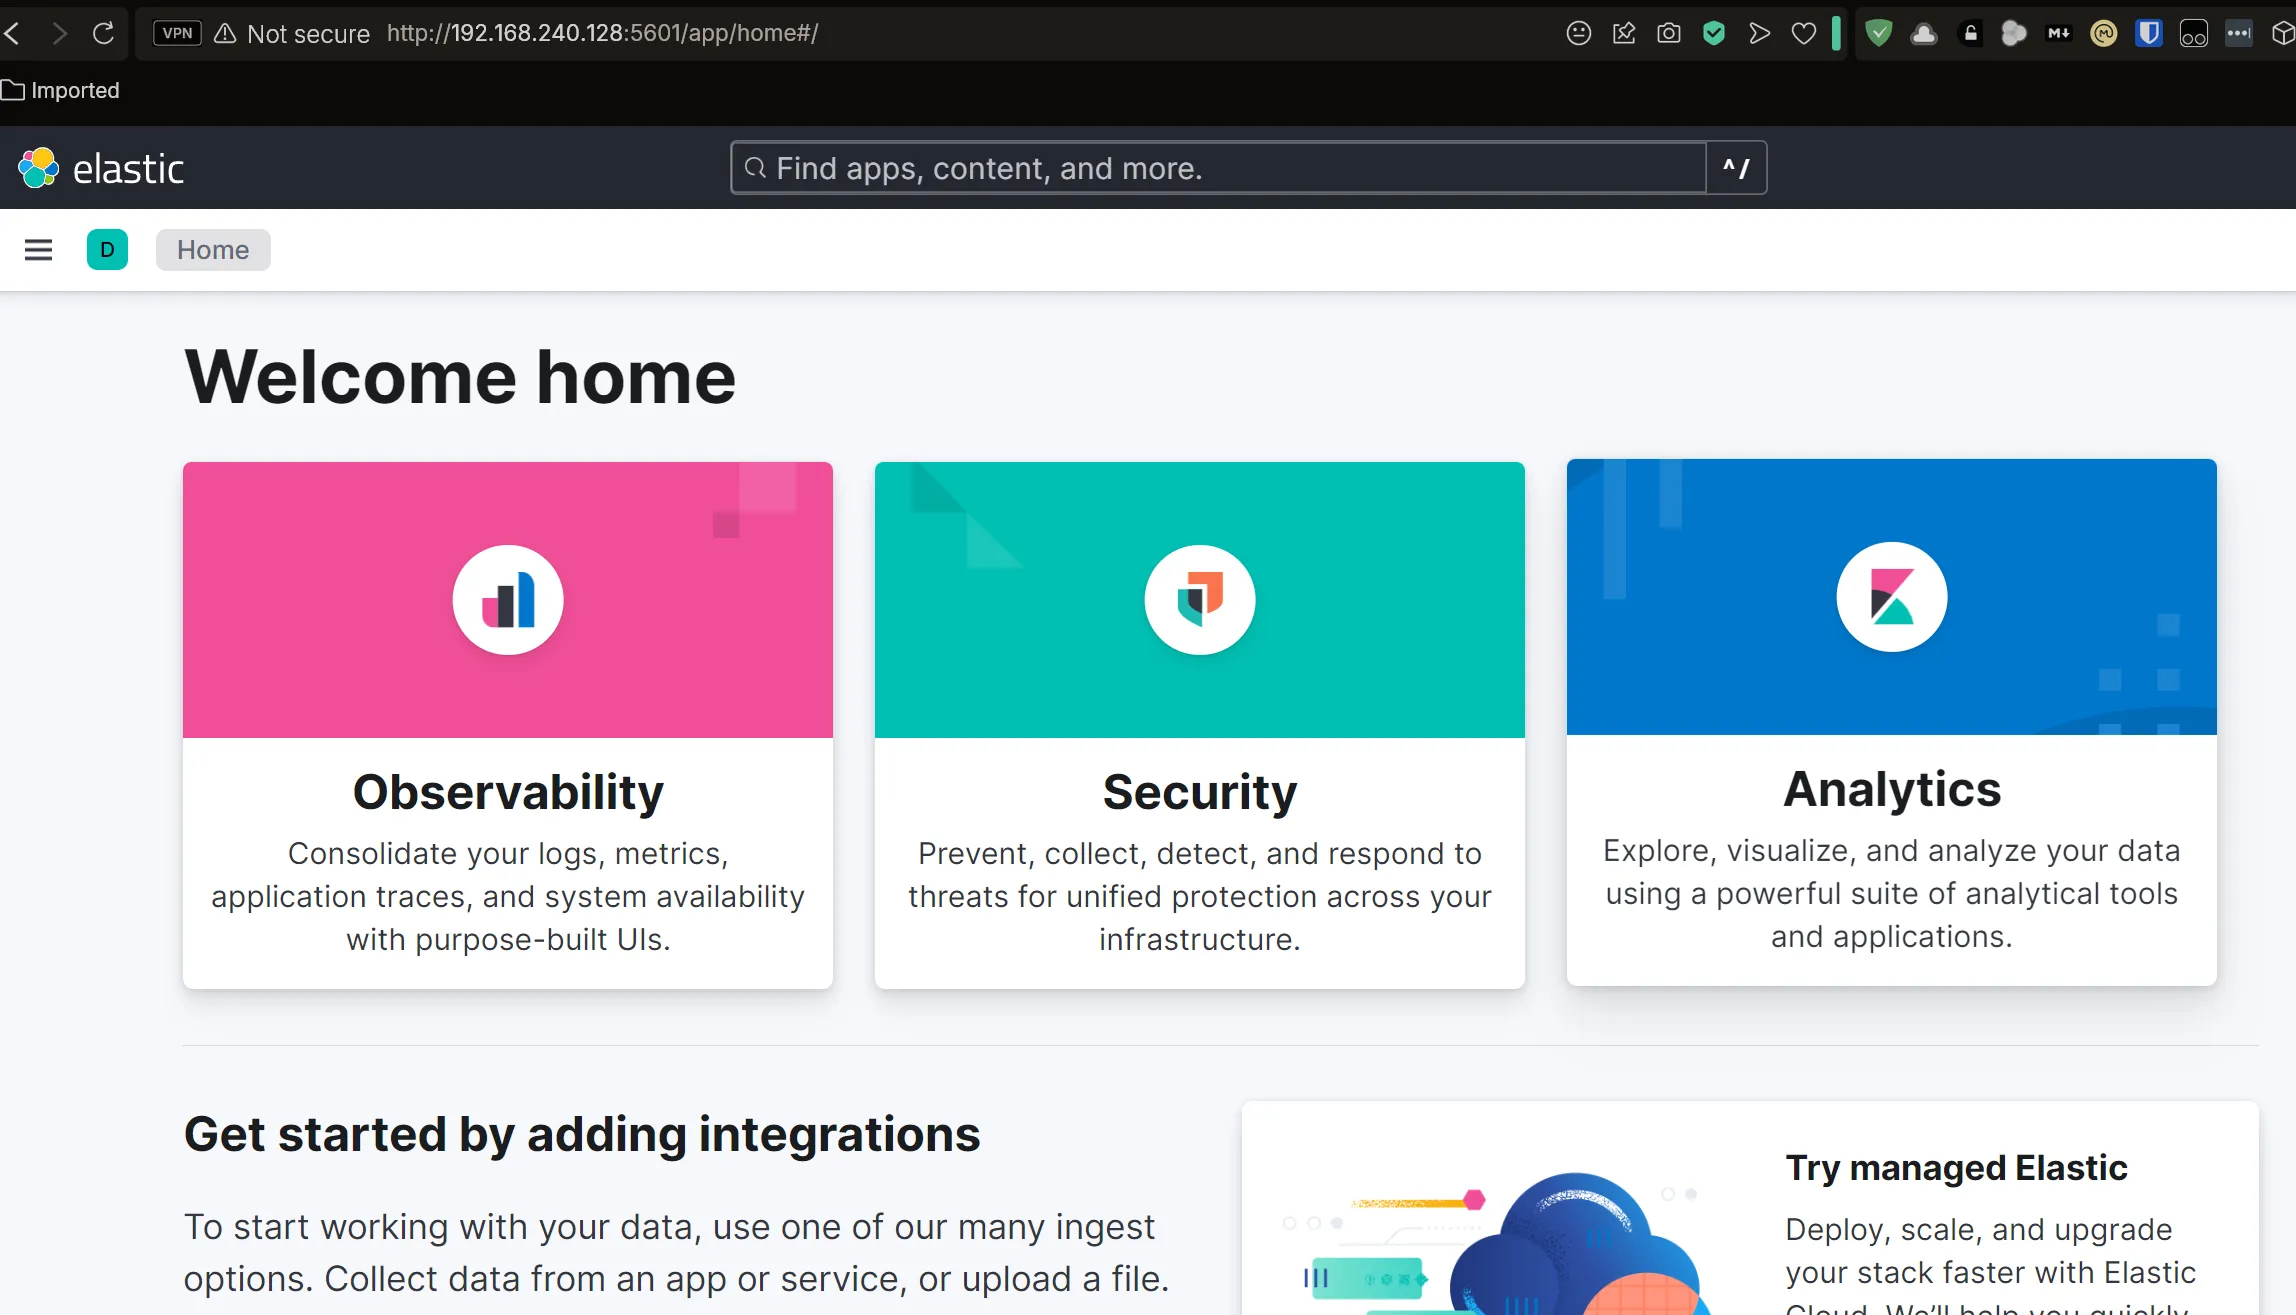The width and height of the screenshot is (2296, 1315).
Task: Click the Try managed Elastic heading
Action: click(1955, 1168)
